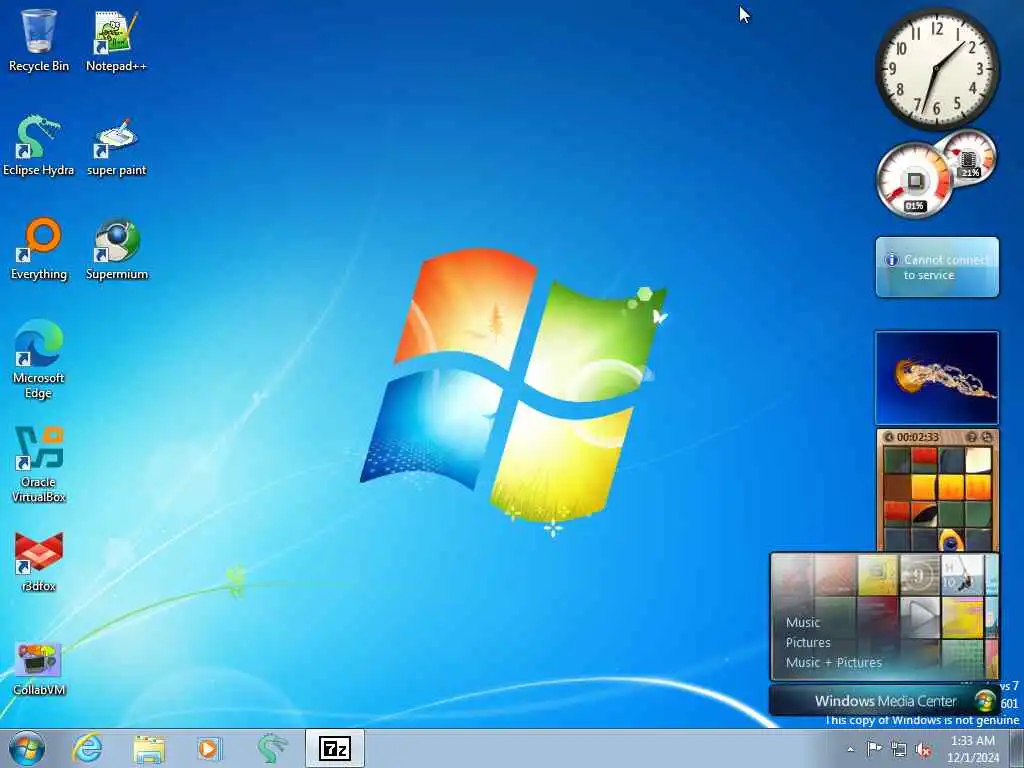The image size is (1024, 768).
Task: Click the Show Desktop strip at taskbar end
Action: [x=1017, y=748]
